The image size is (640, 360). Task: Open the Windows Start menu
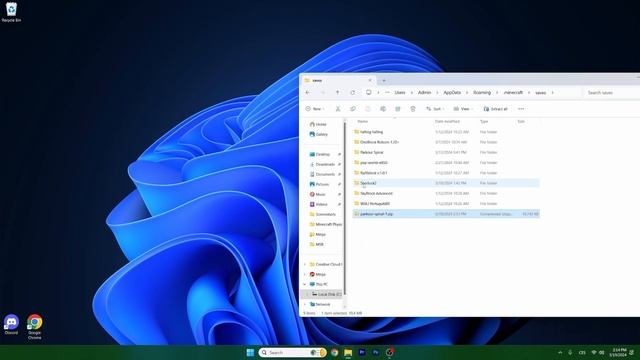pos(250,352)
